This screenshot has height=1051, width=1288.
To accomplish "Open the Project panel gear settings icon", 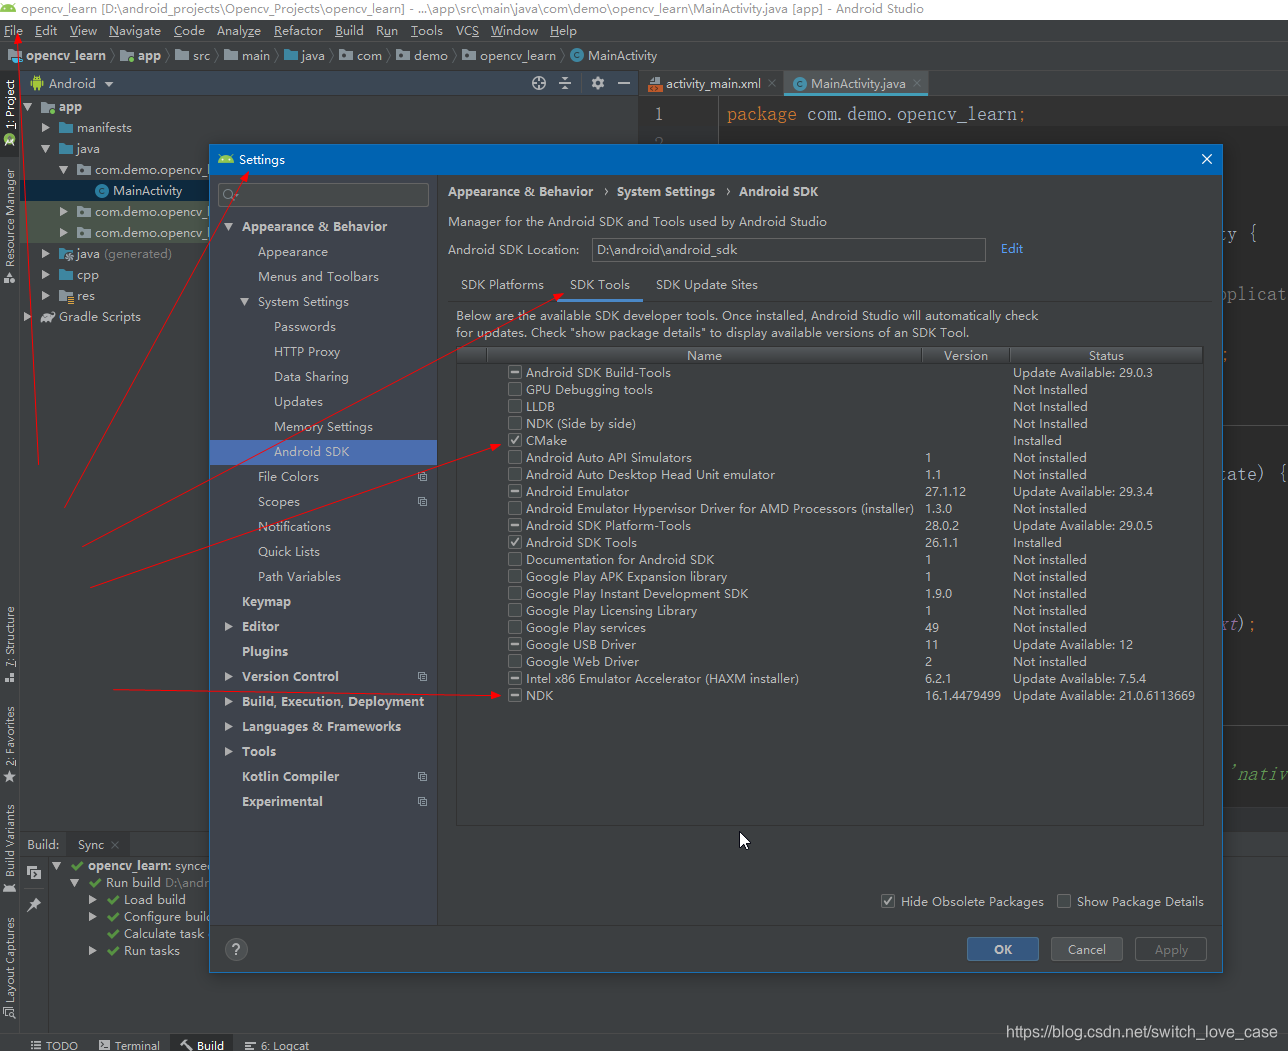I will point(598,83).
